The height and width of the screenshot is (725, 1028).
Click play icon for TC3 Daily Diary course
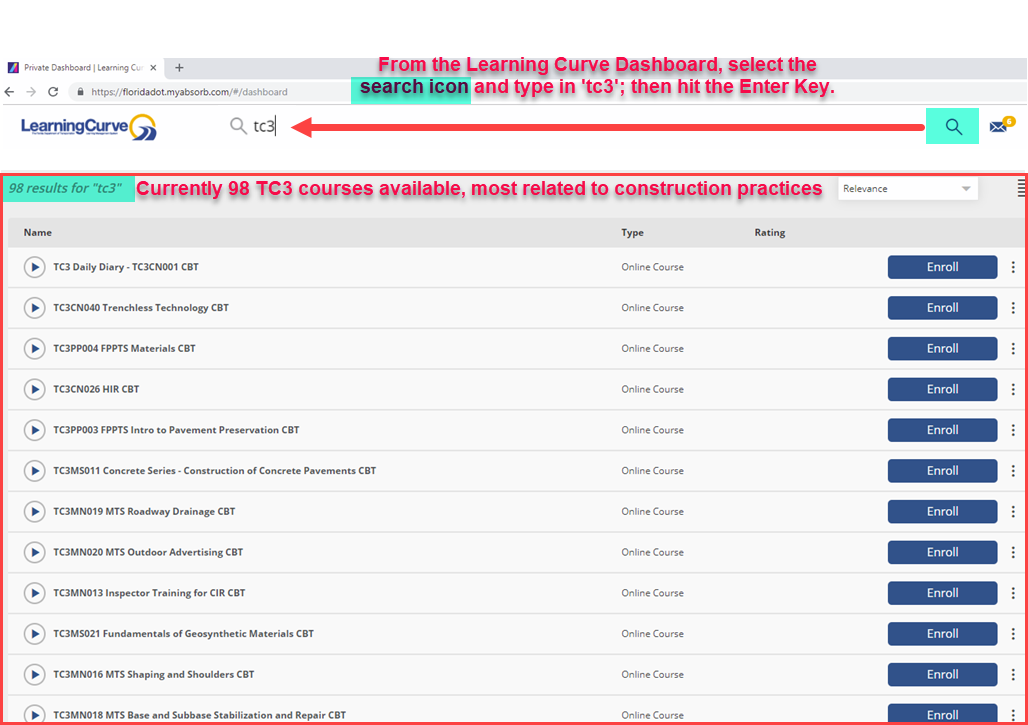[35, 267]
